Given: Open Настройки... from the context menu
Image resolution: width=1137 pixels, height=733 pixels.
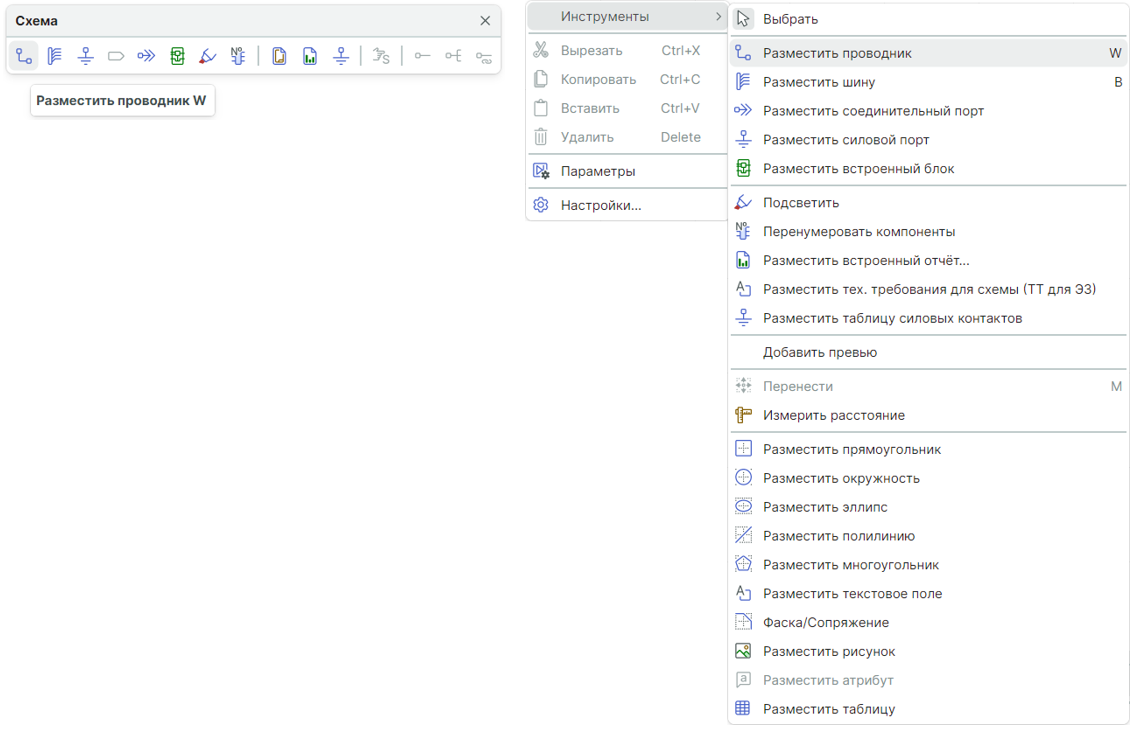Looking at the screenshot, I should [x=600, y=205].
